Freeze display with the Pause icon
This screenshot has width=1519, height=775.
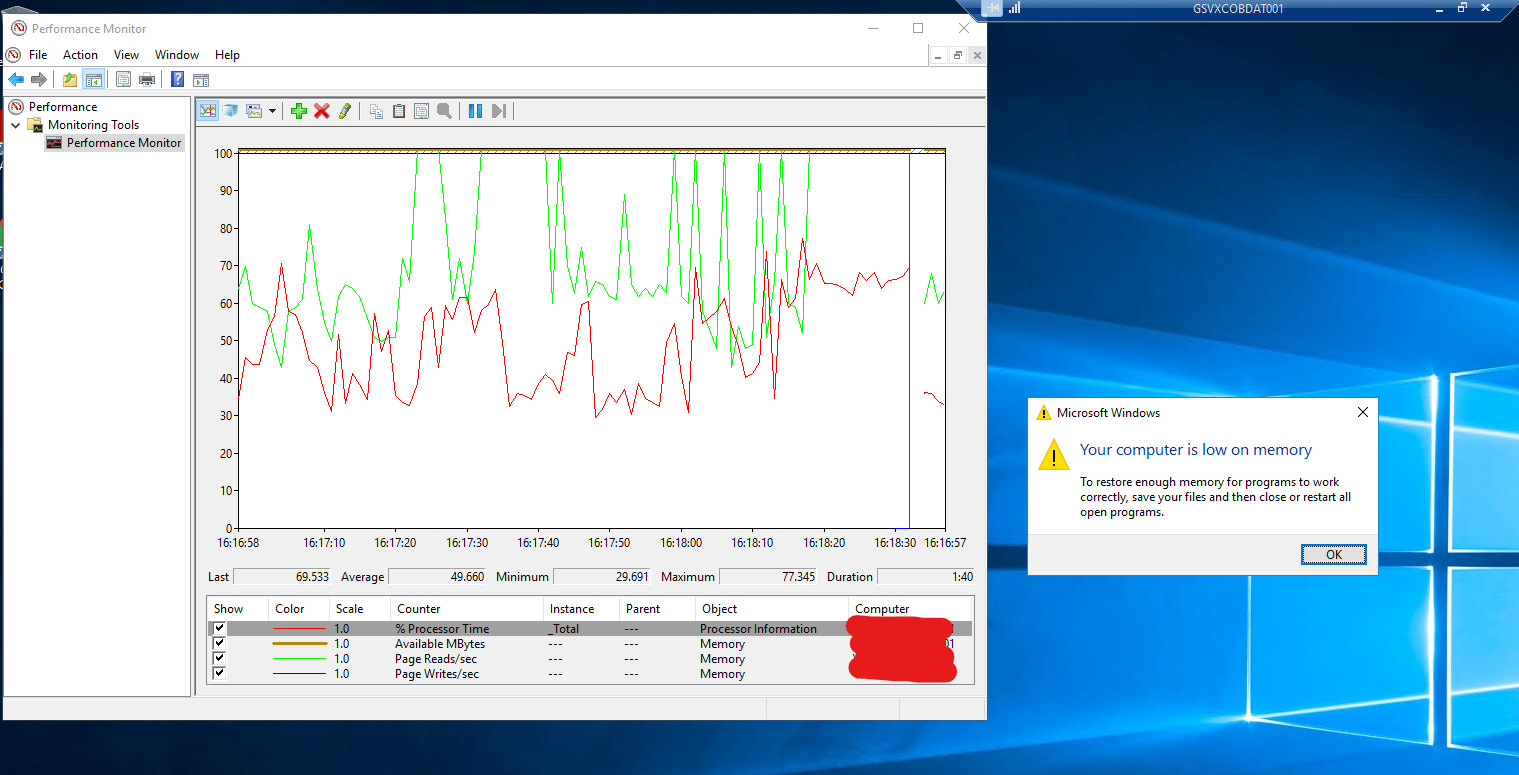pos(475,111)
